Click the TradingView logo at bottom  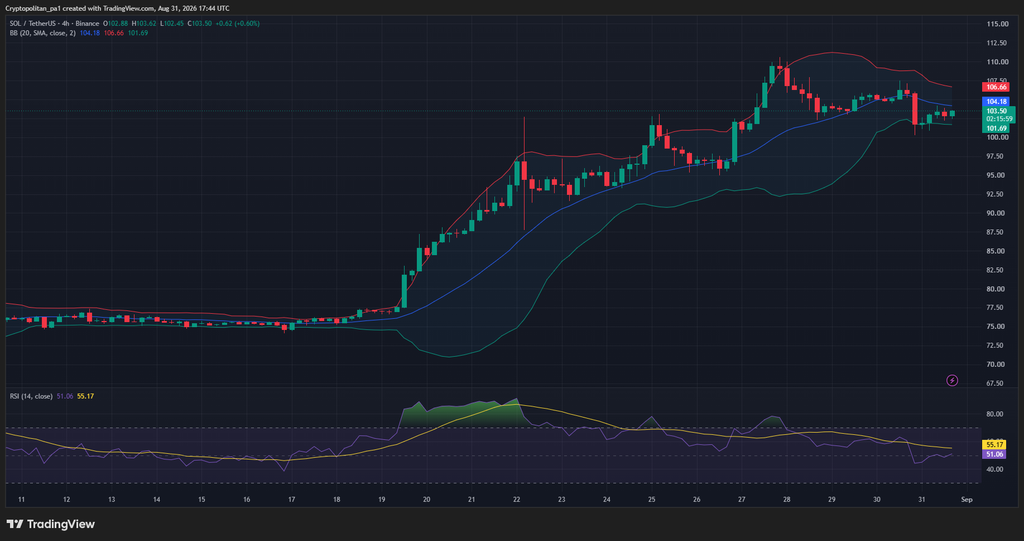[50, 524]
